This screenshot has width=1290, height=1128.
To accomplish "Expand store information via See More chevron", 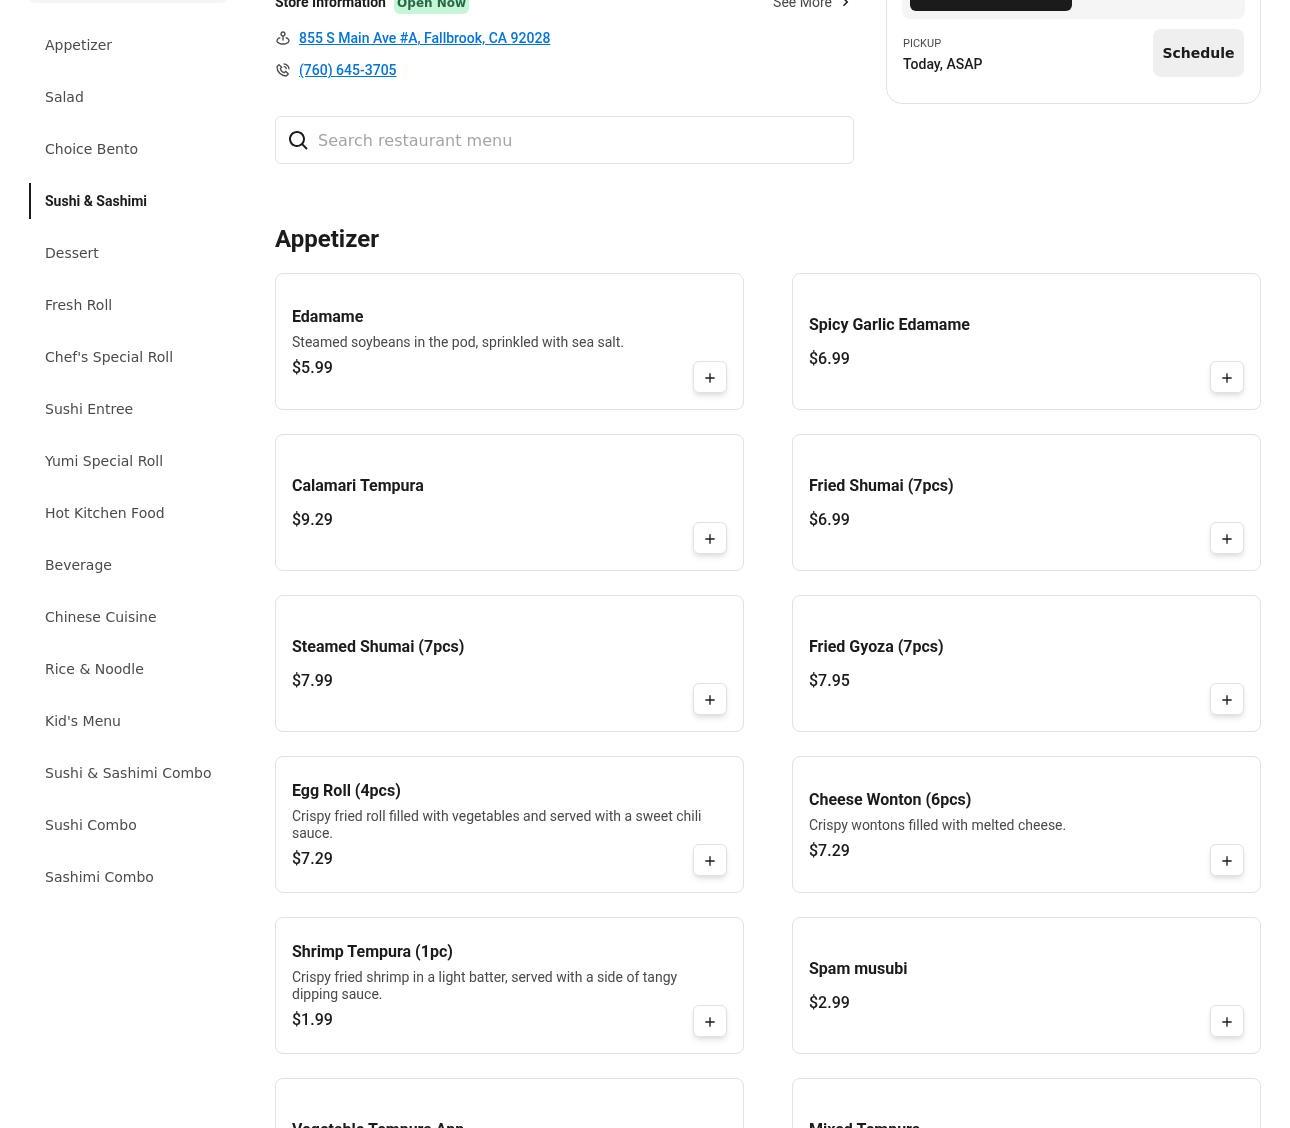I will (x=845, y=4).
